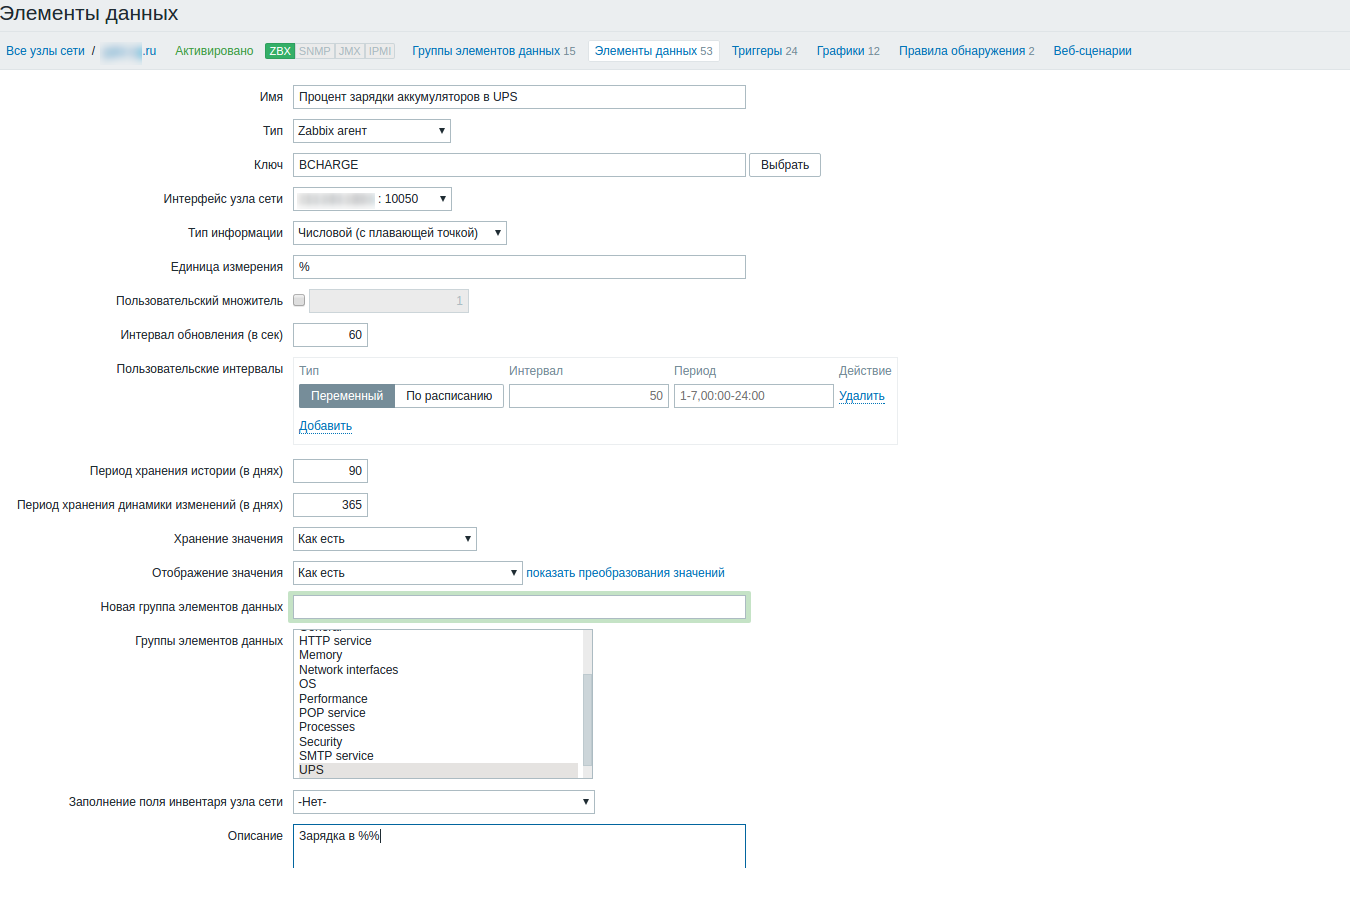The width and height of the screenshot is (1350, 906).
Task: Click the ZBX agent status icon
Action: [280, 49]
